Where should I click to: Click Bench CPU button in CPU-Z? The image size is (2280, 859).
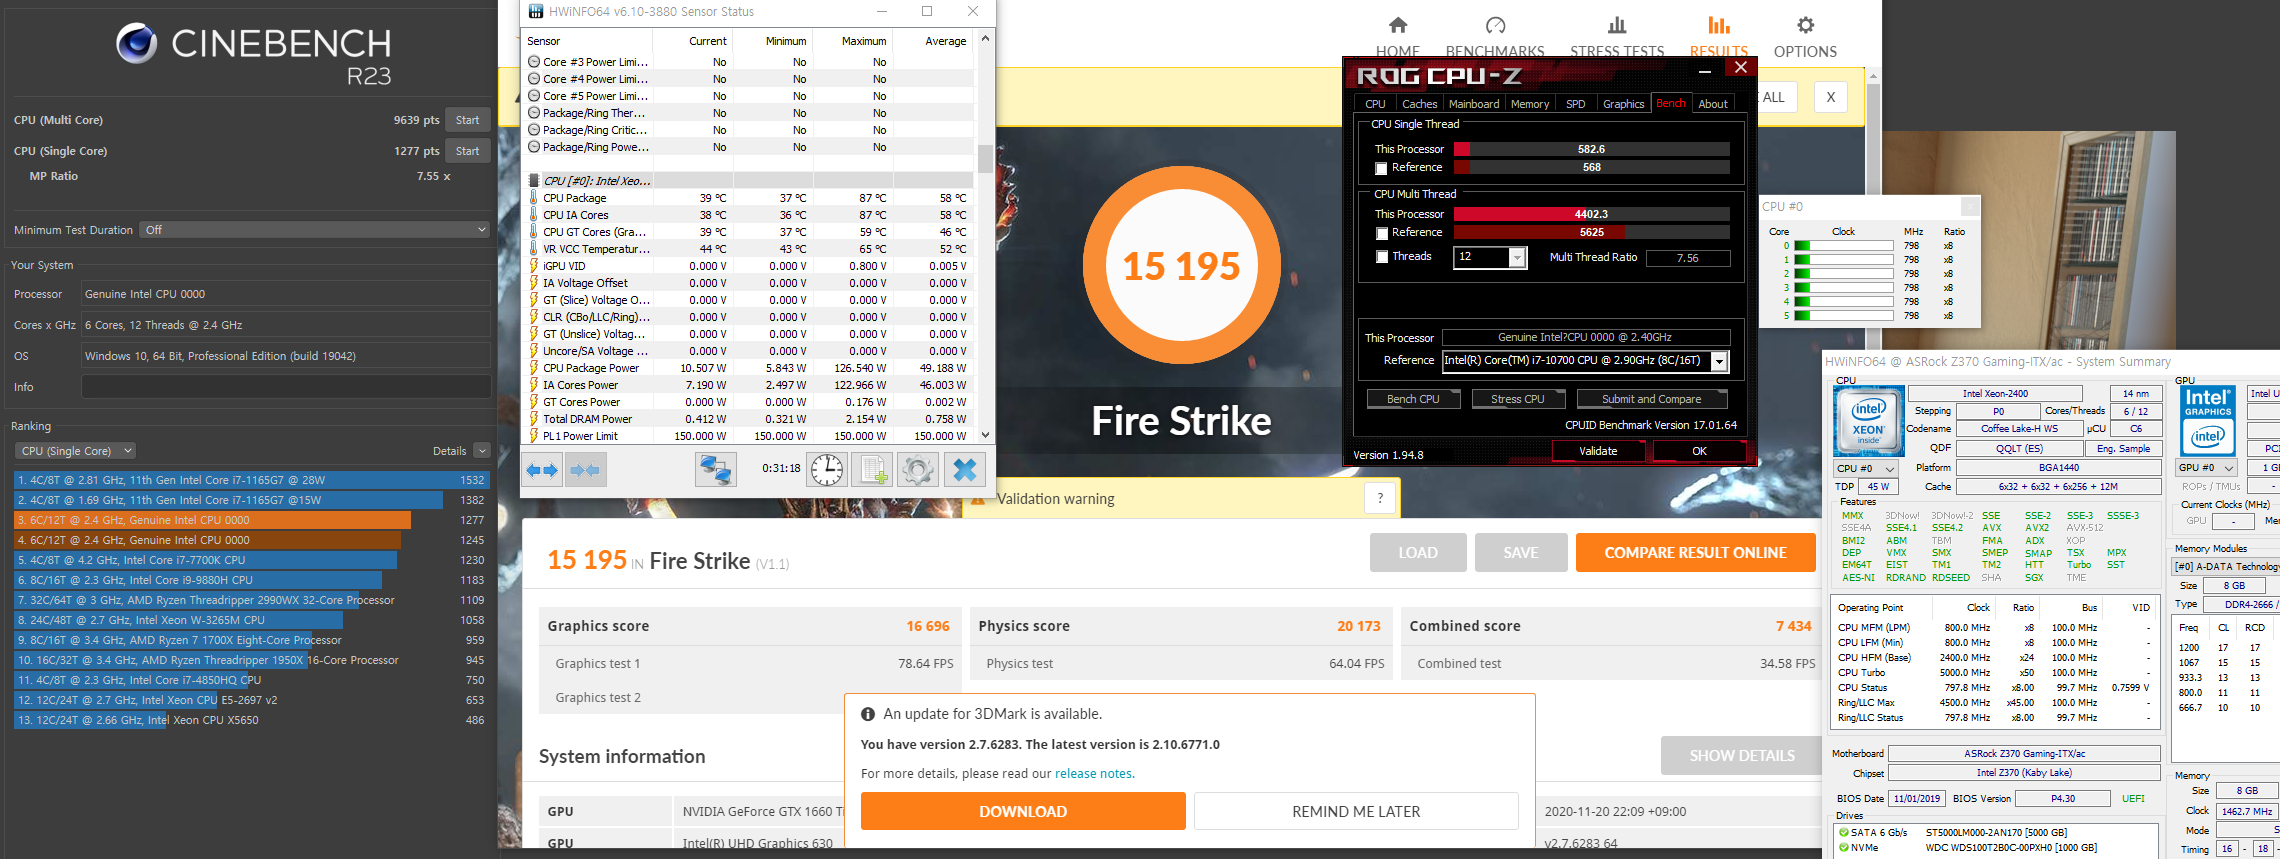pyautogui.click(x=1413, y=399)
